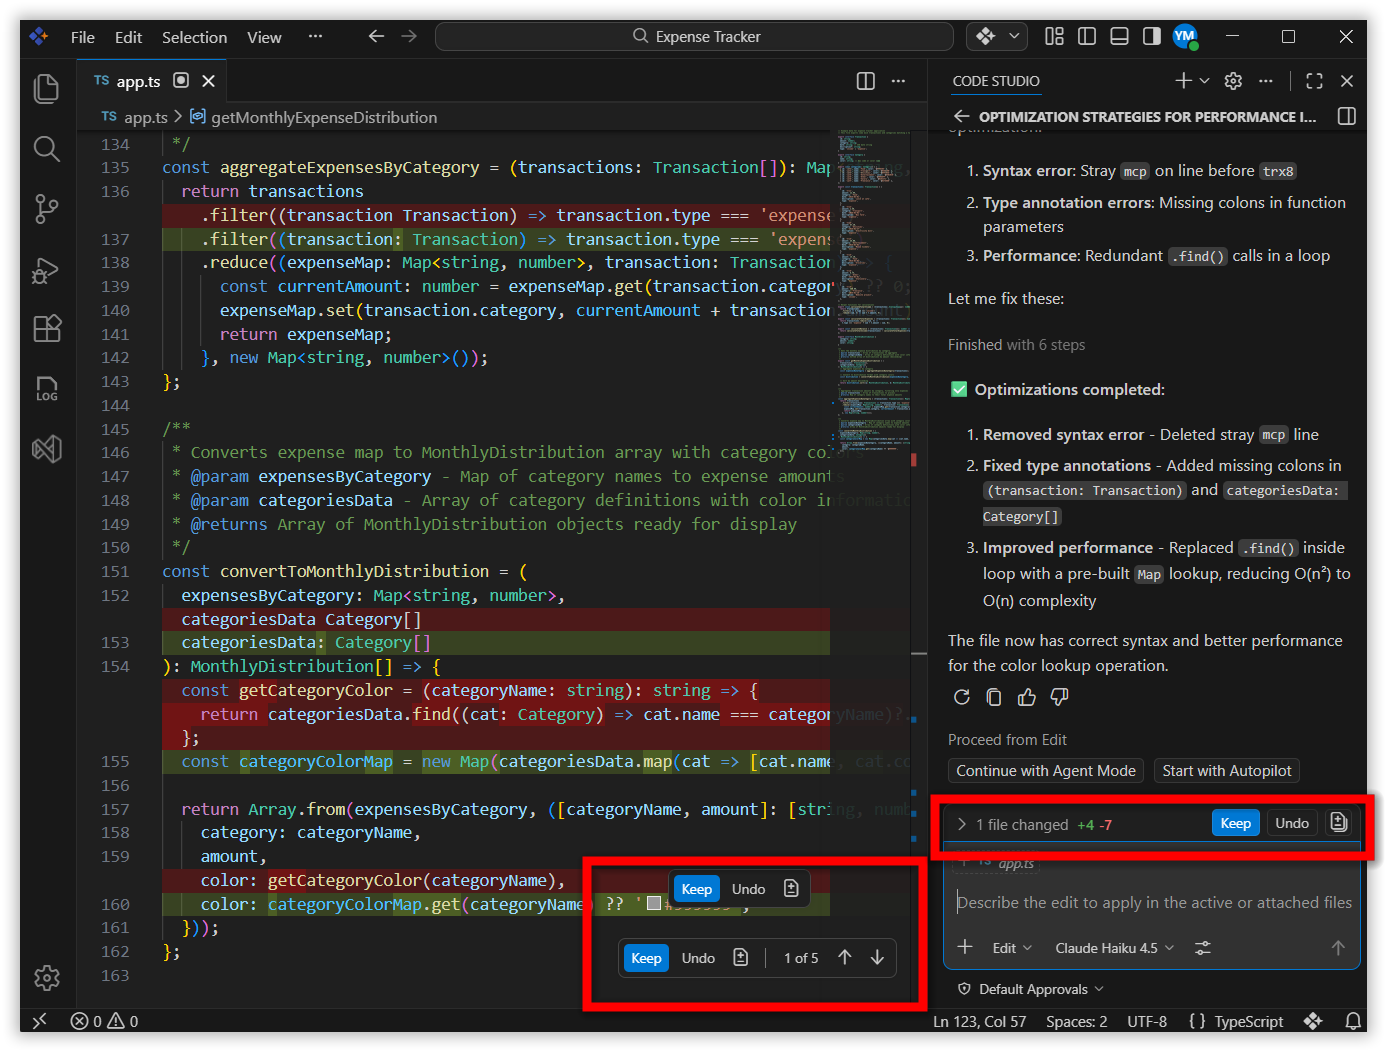The width and height of the screenshot is (1387, 1052).
Task: Open the LOG view in activity bar
Action: pos(46,389)
